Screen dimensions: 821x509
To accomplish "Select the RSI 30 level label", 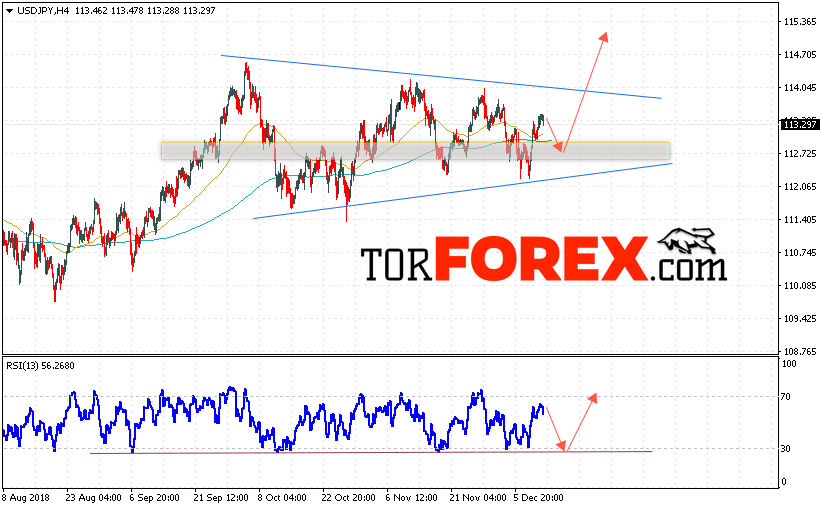I will pyautogui.click(x=785, y=449).
